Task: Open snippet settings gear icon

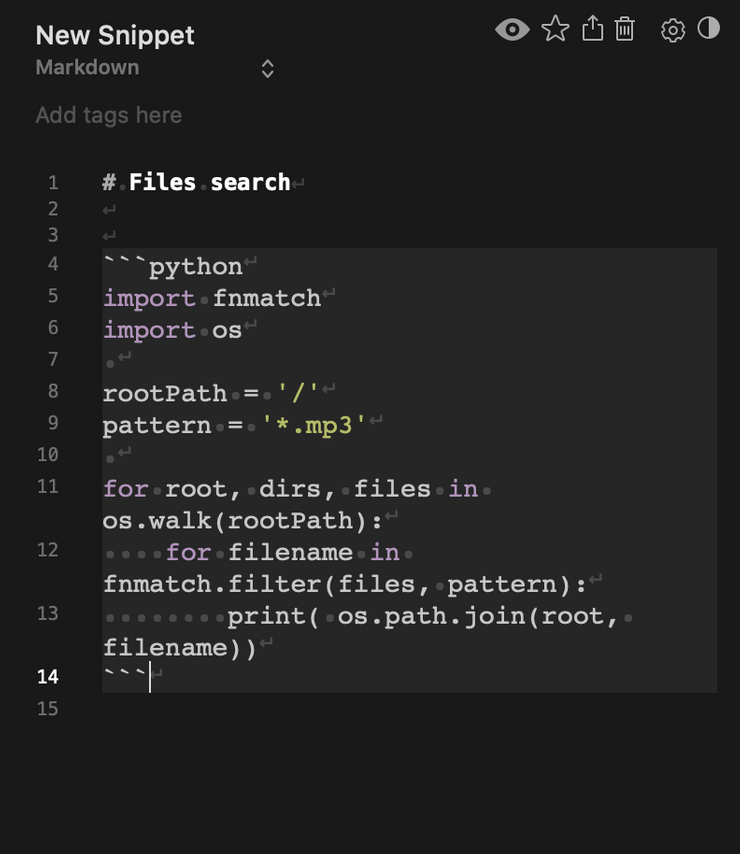Action: (672, 30)
